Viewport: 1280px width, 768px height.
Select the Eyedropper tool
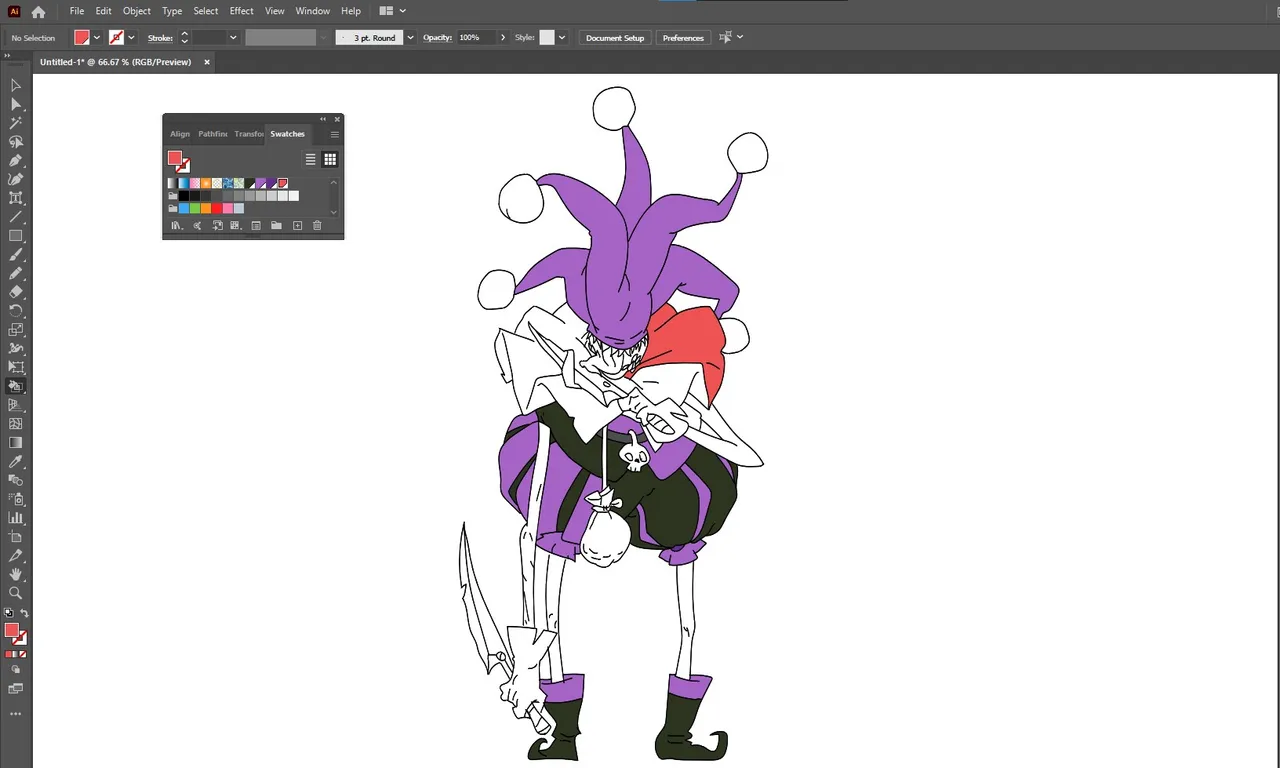coord(15,461)
